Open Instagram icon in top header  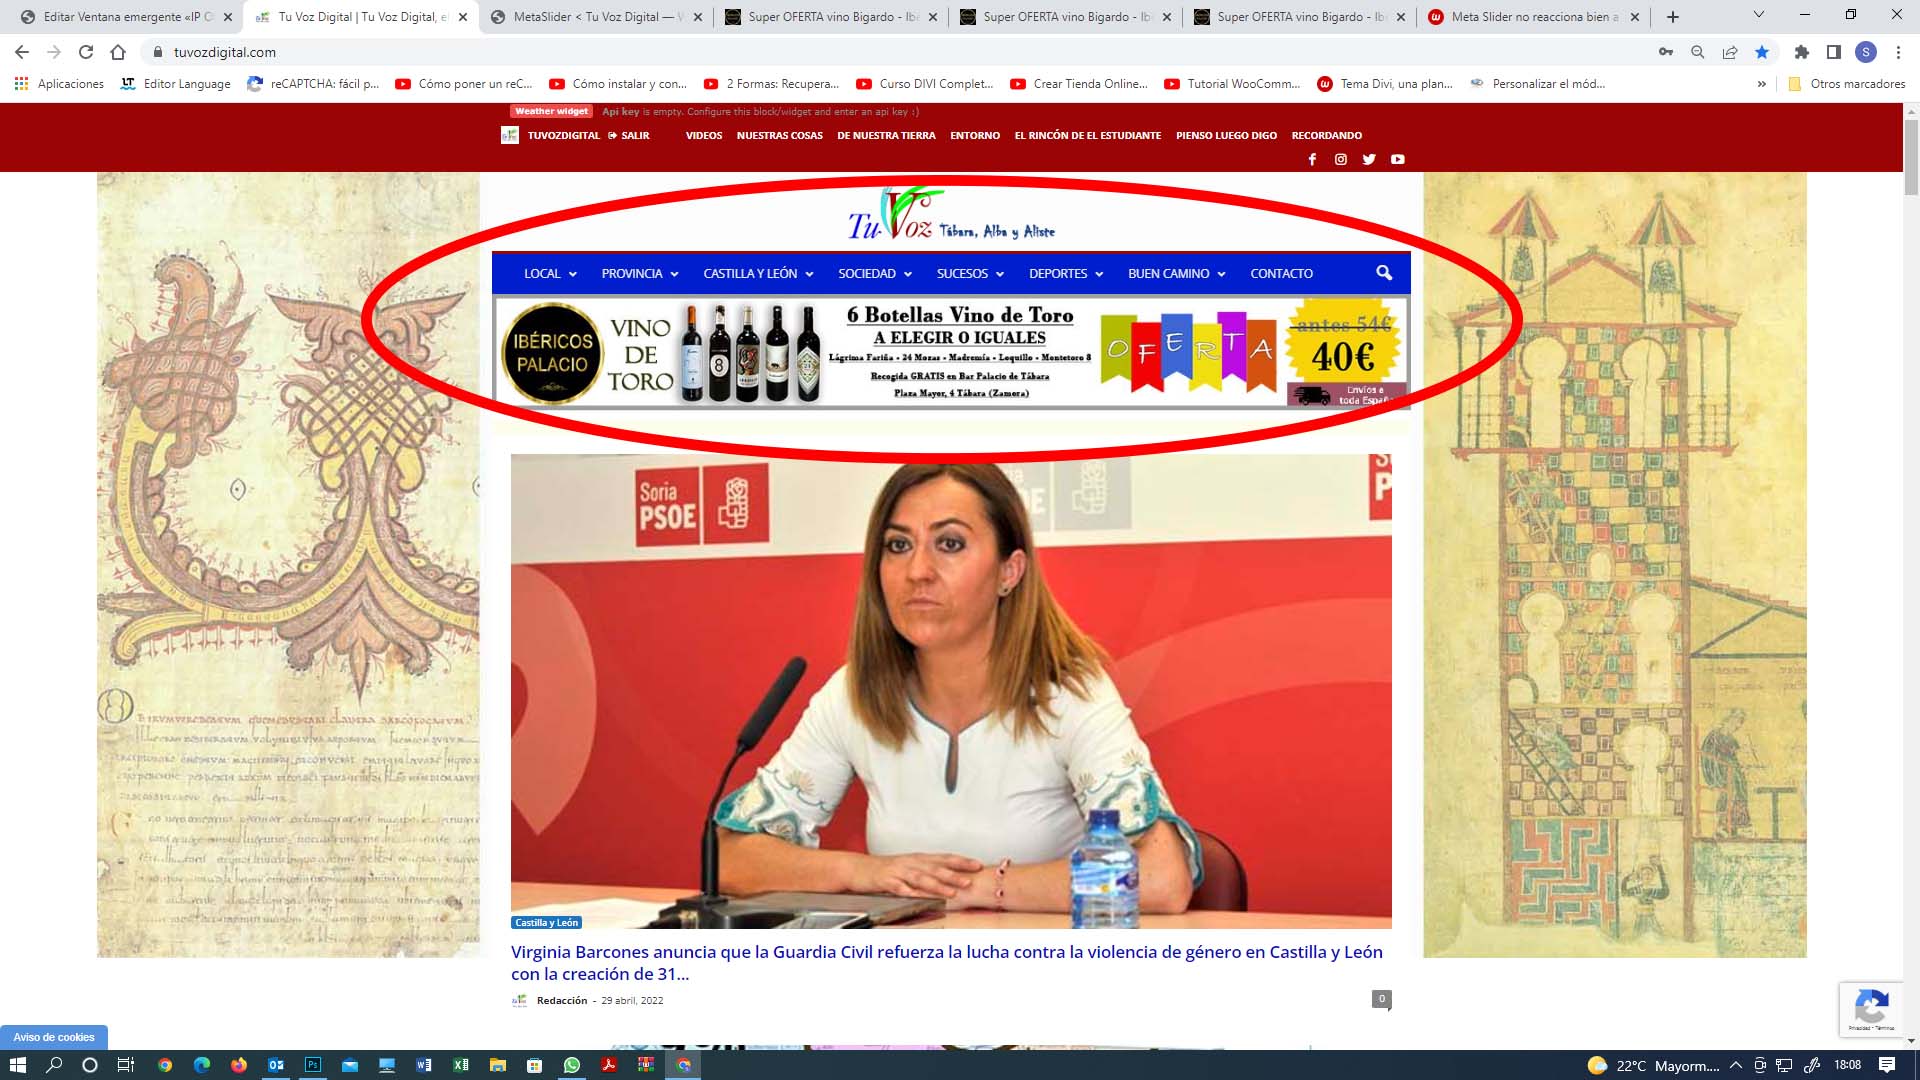click(x=1341, y=159)
